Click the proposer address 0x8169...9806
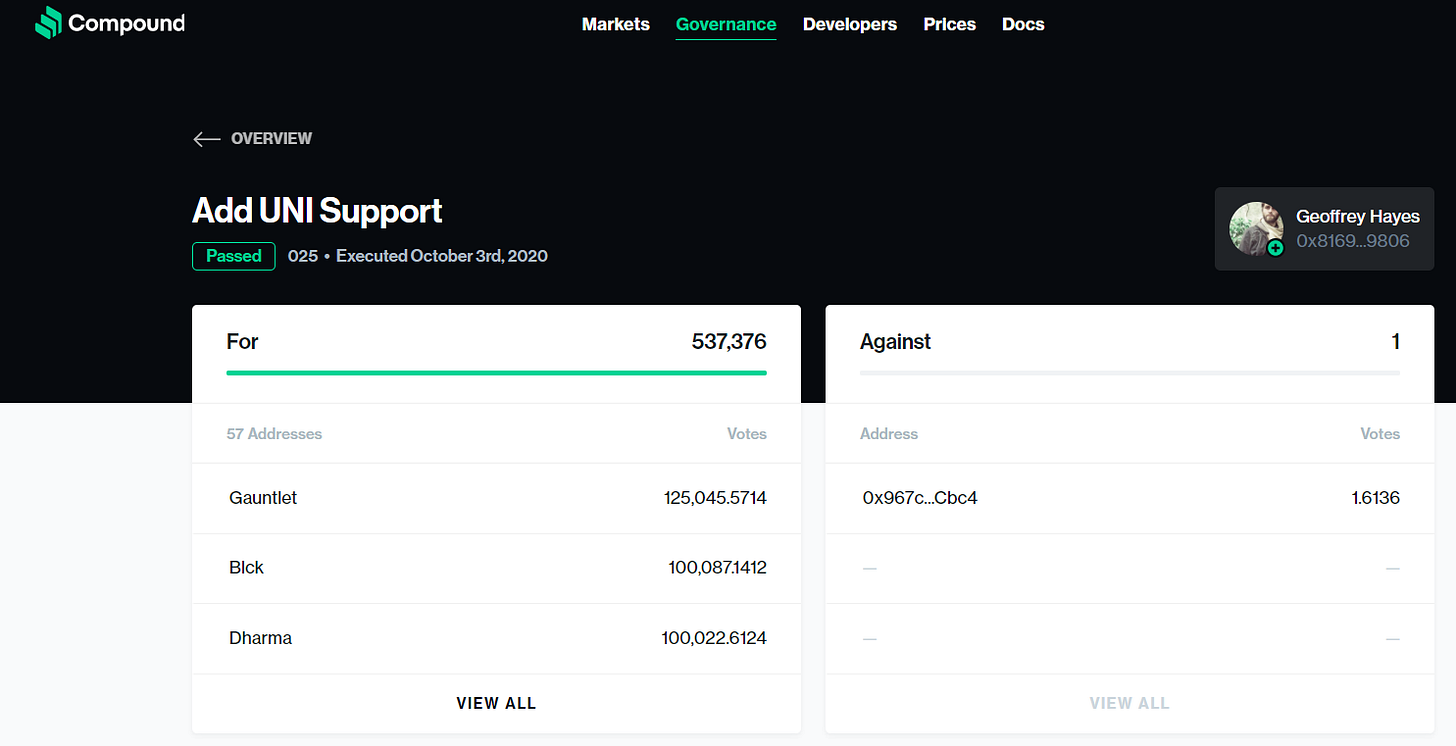This screenshot has width=1456, height=746. tap(1353, 241)
